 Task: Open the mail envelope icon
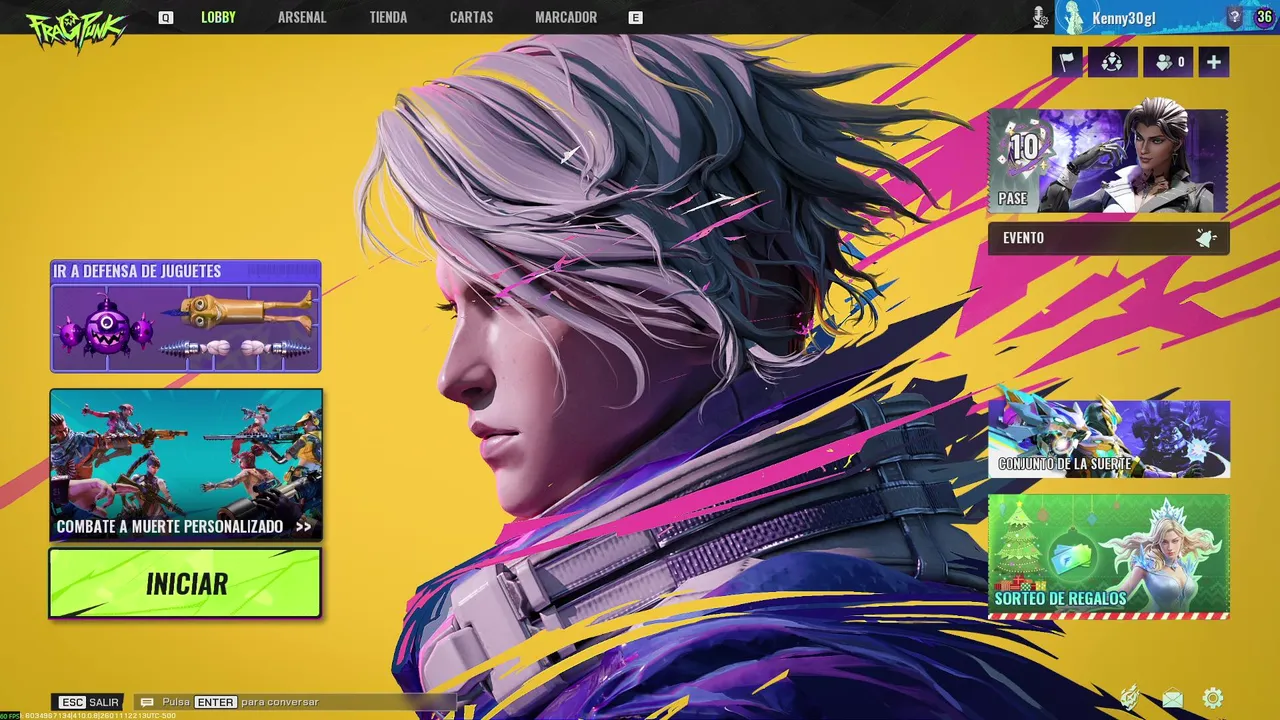(1172, 698)
